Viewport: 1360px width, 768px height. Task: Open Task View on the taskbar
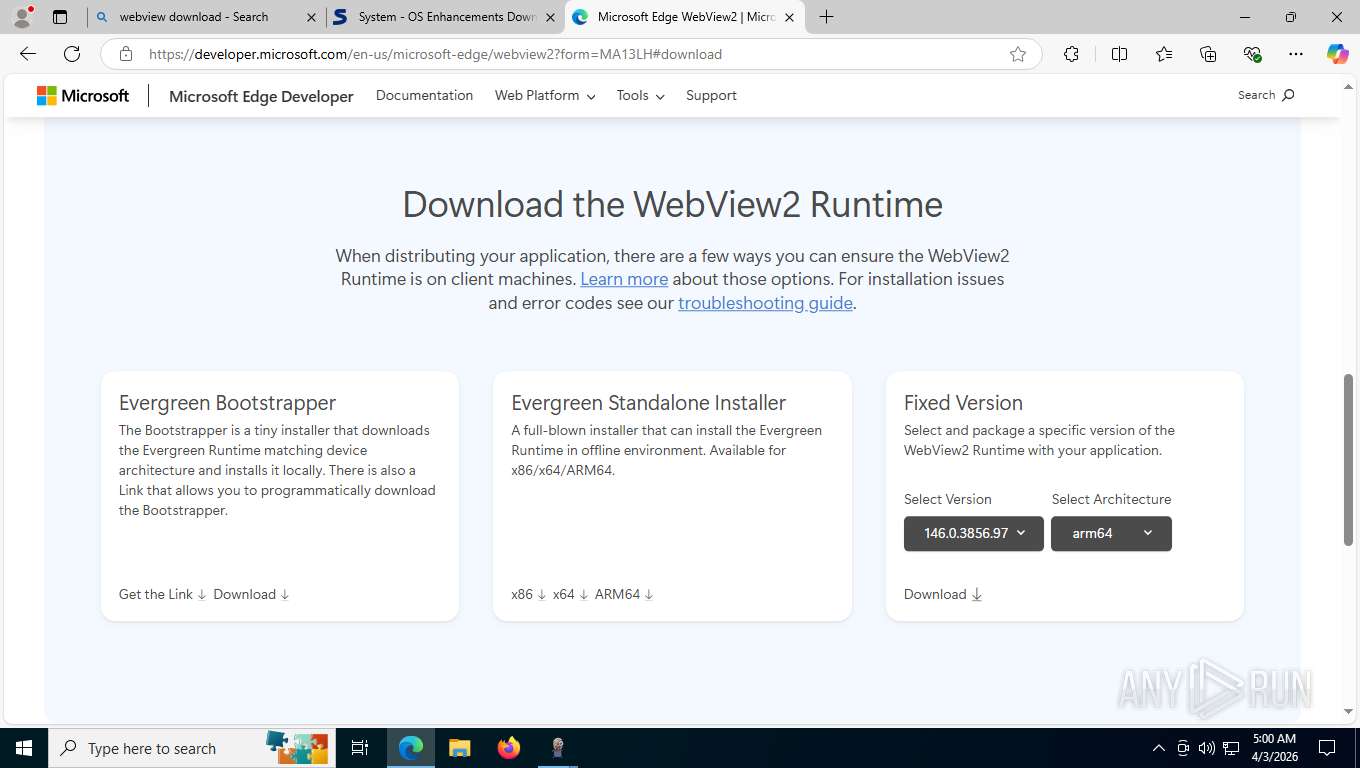point(360,748)
